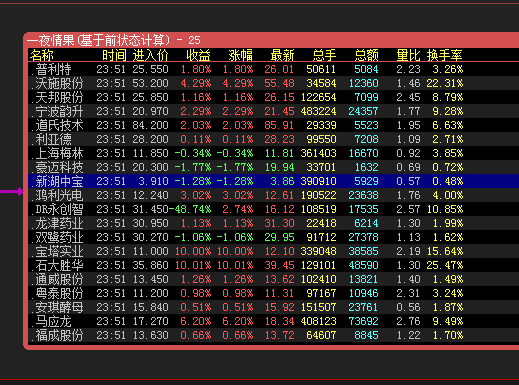Select the 龙津药业 stock row
This screenshot has width=519, height=385.
pos(273,223)
